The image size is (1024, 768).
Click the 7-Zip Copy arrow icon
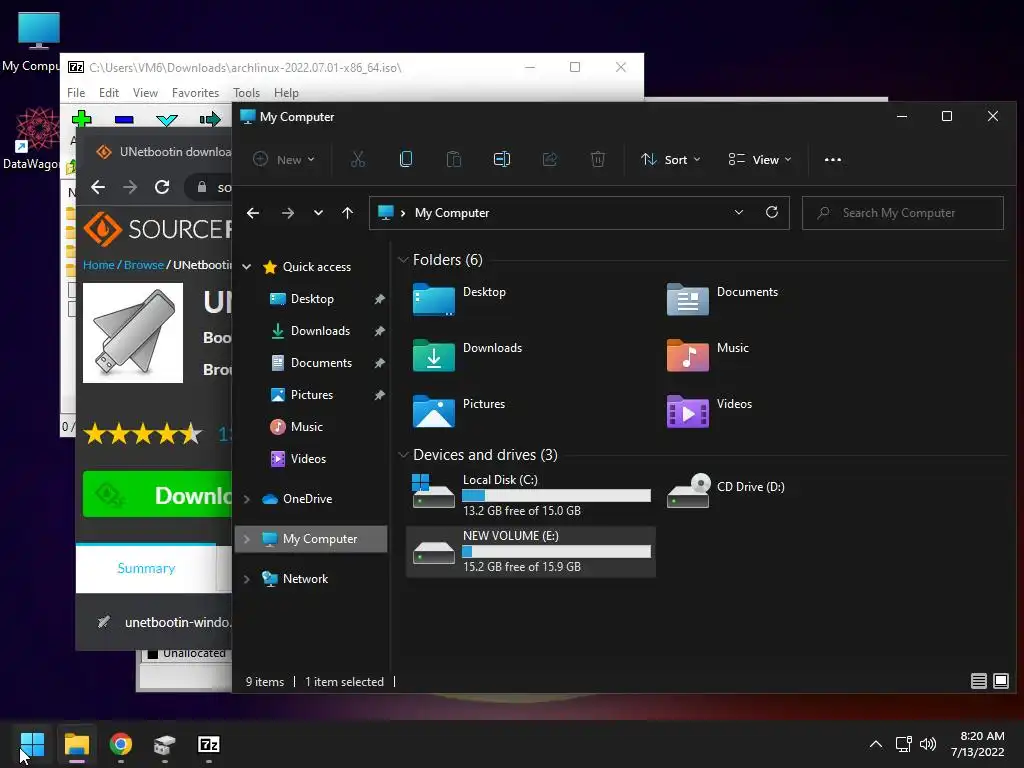tap(210, 120)
